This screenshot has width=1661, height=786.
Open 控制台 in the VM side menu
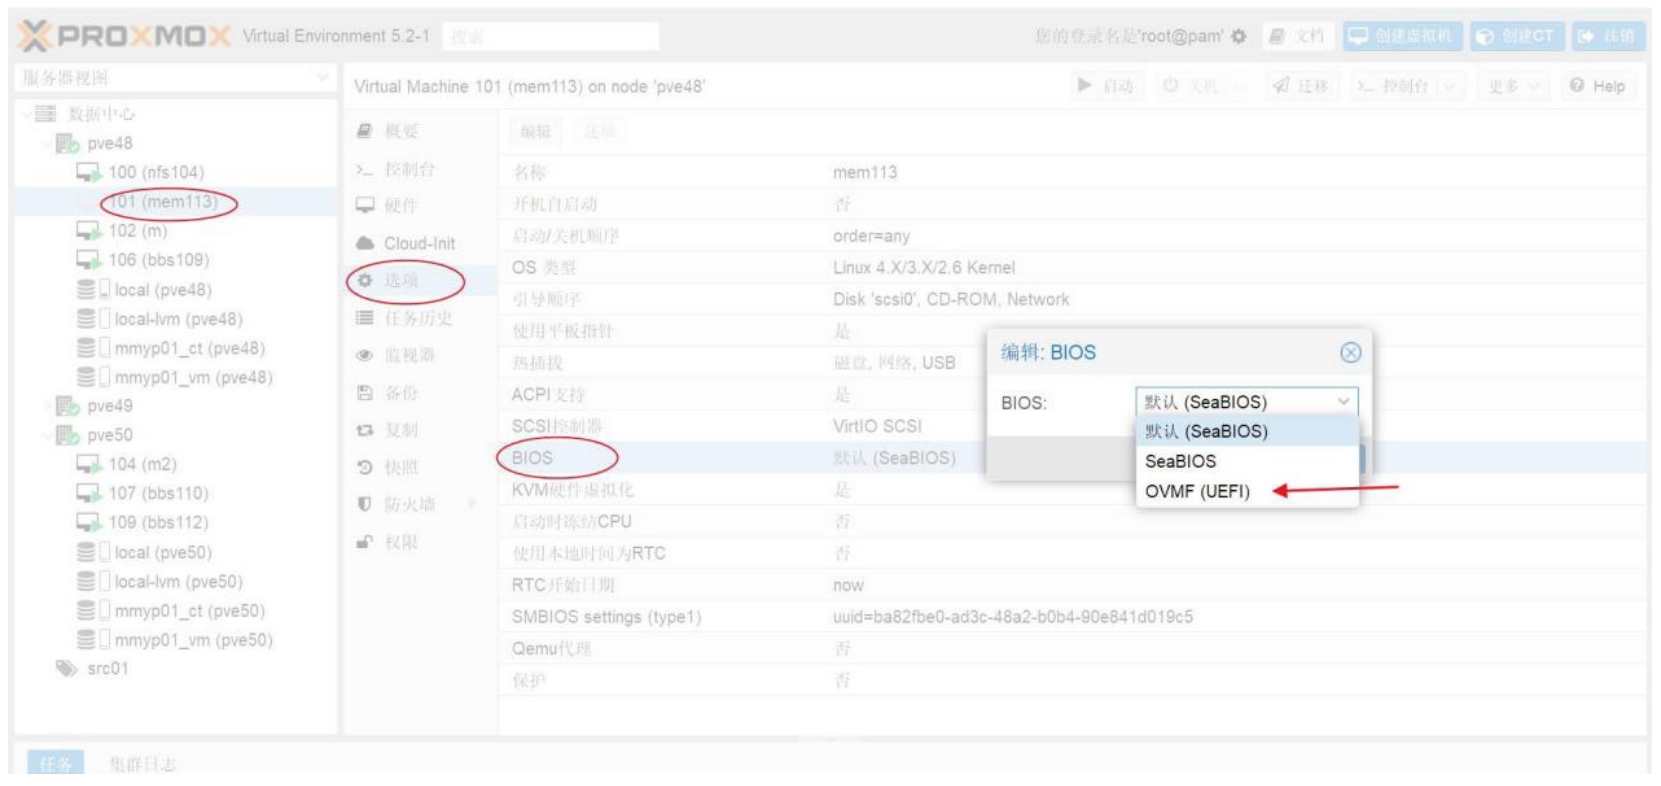click(421, 169)
